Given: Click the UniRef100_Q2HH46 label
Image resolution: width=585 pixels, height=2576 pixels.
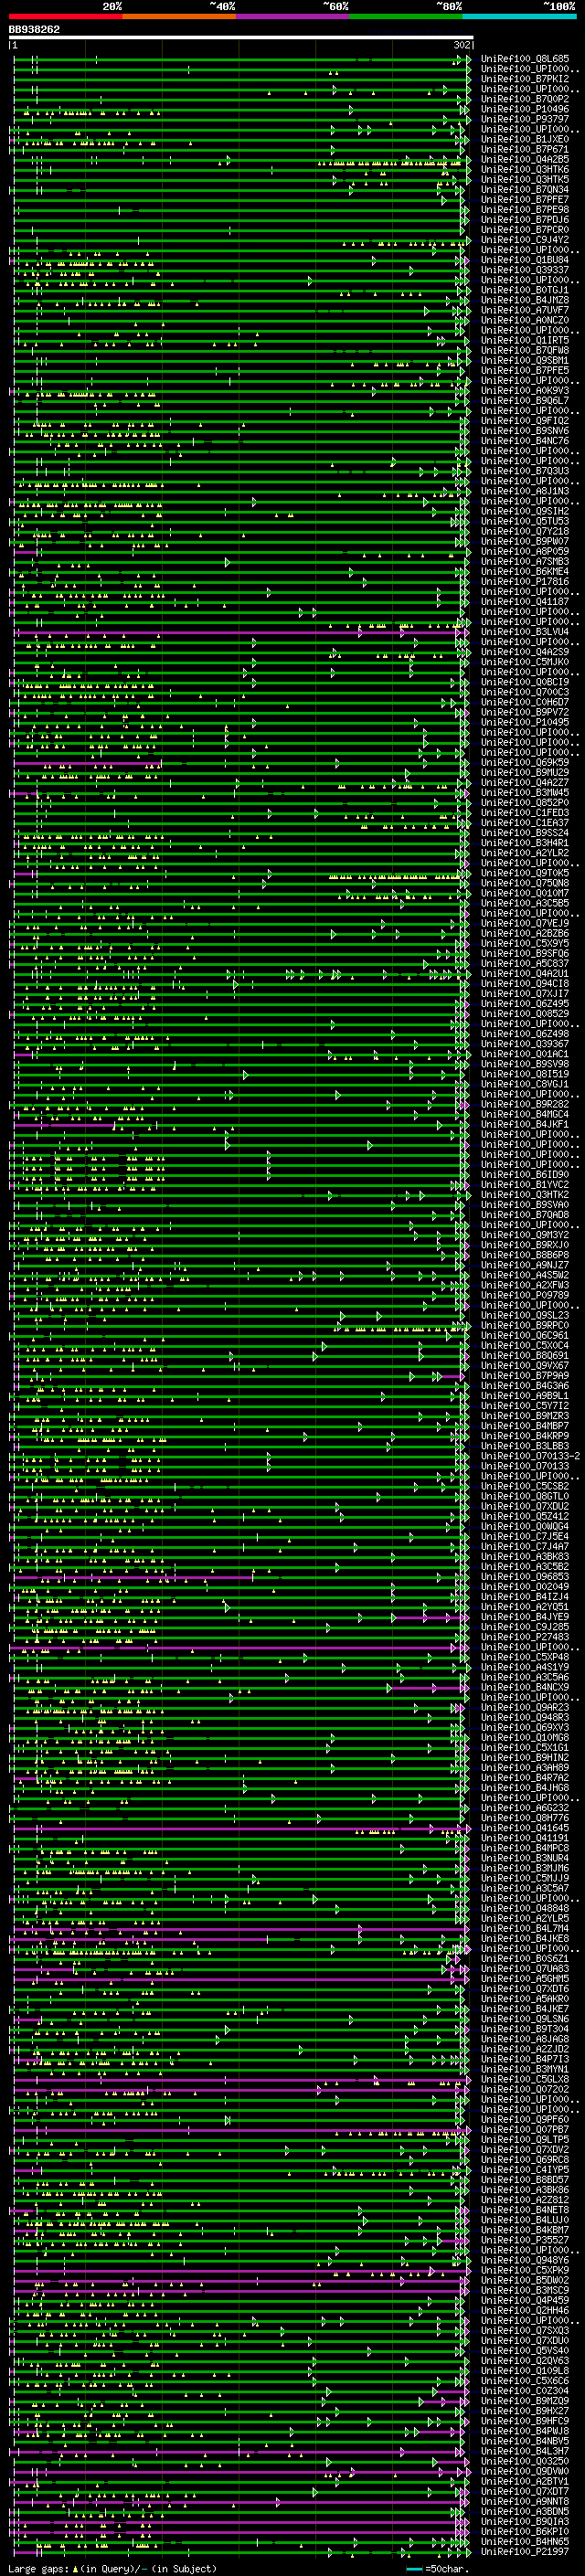Looking at the screenshot, I should (525, 2310).
